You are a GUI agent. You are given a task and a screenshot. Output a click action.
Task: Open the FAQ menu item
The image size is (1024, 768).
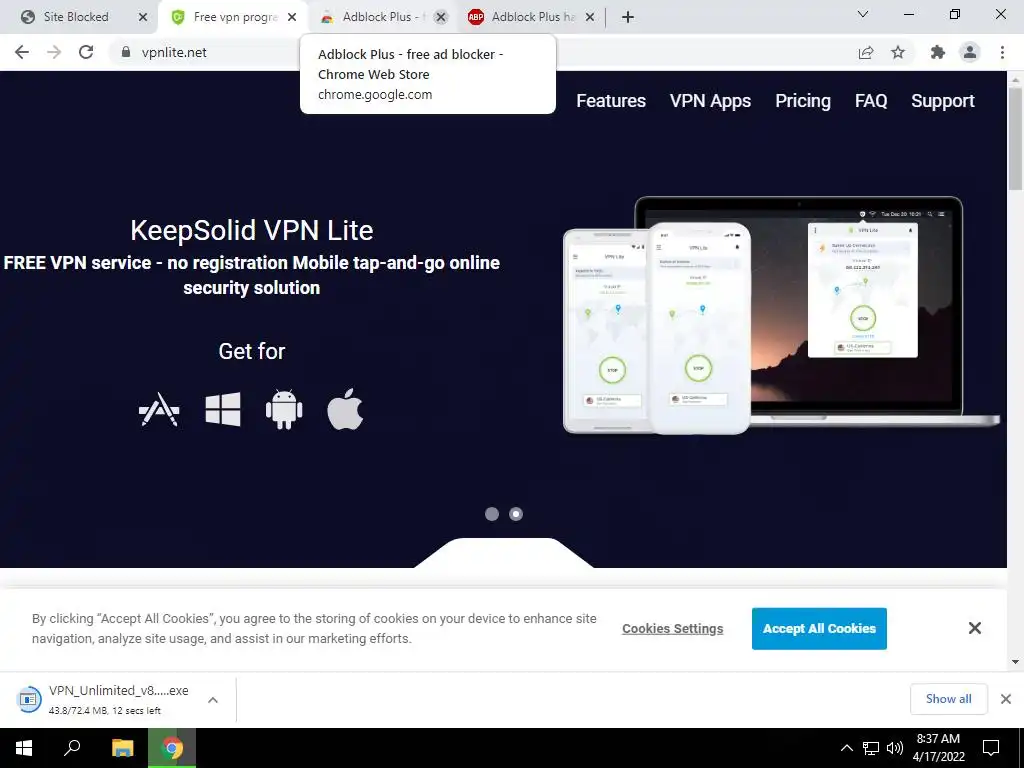coord(871,101)
